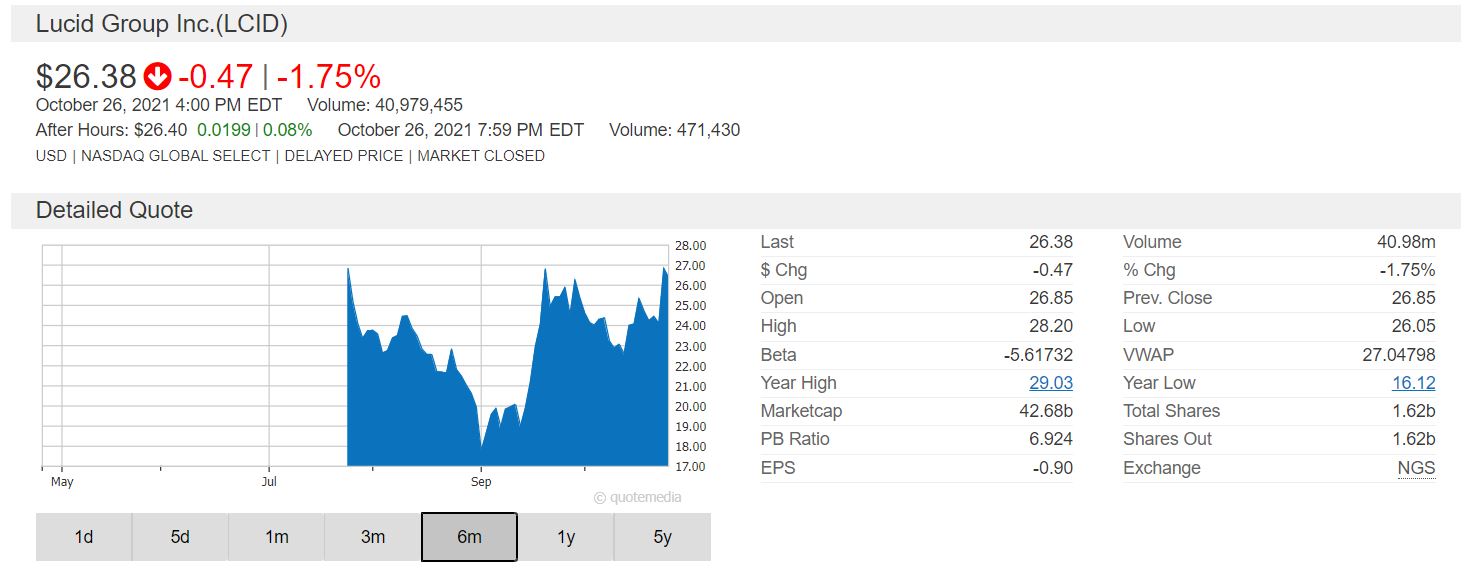Click the $26.38 last price
The height and width of the screenshot is (586, 1472).
tap(85, 77)
